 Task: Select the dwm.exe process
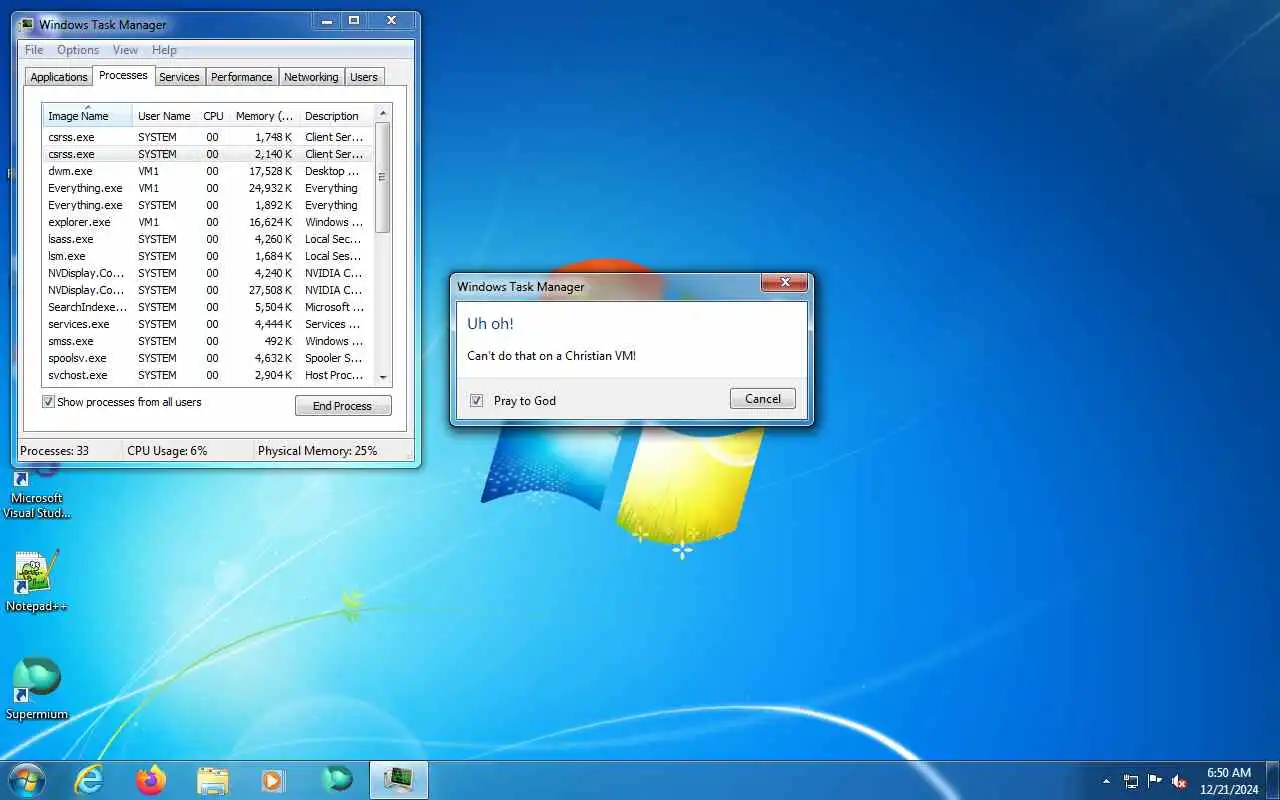(x=208, y=171)
